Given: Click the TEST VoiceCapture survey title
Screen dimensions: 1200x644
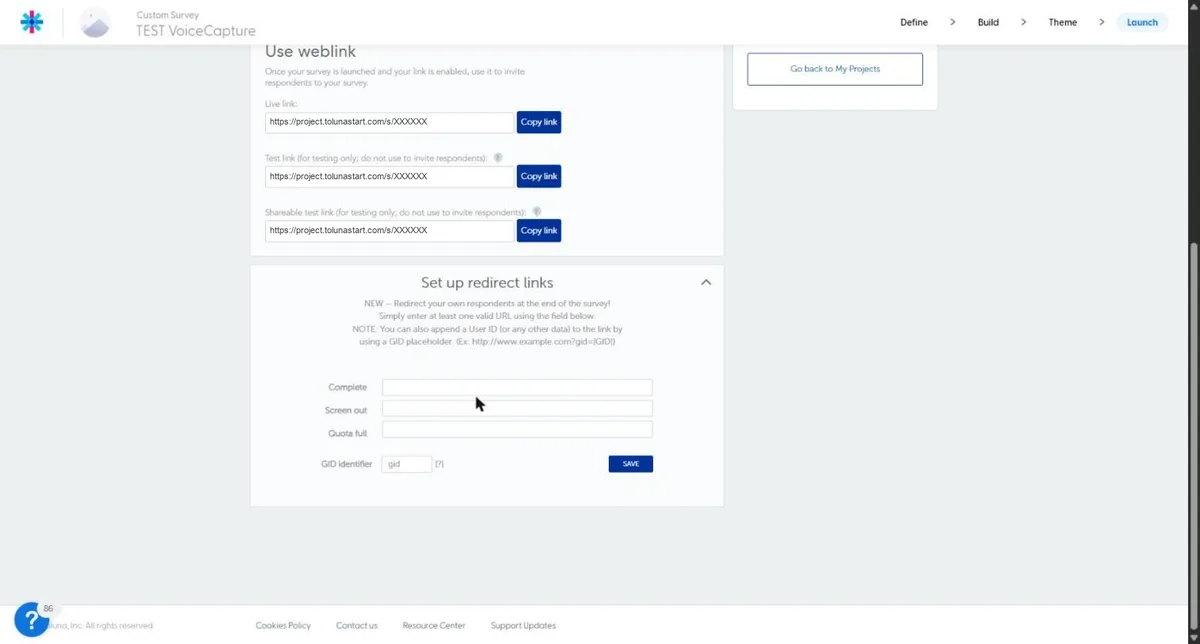Looking at the screenshot, I should coord(196,31).
